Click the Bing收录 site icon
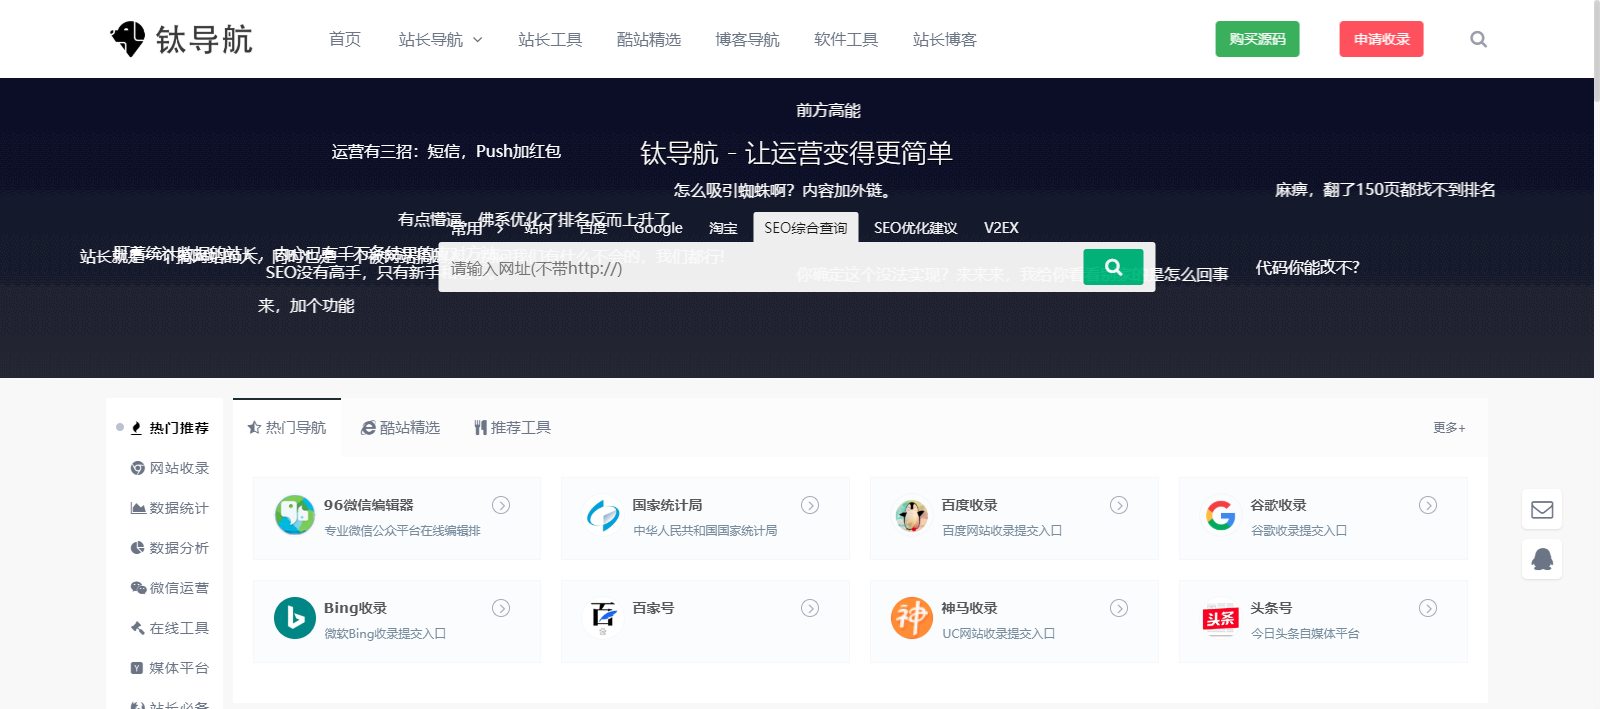Screen dimensions: 1600x709 pyautogui.click(x=295, y=618)
